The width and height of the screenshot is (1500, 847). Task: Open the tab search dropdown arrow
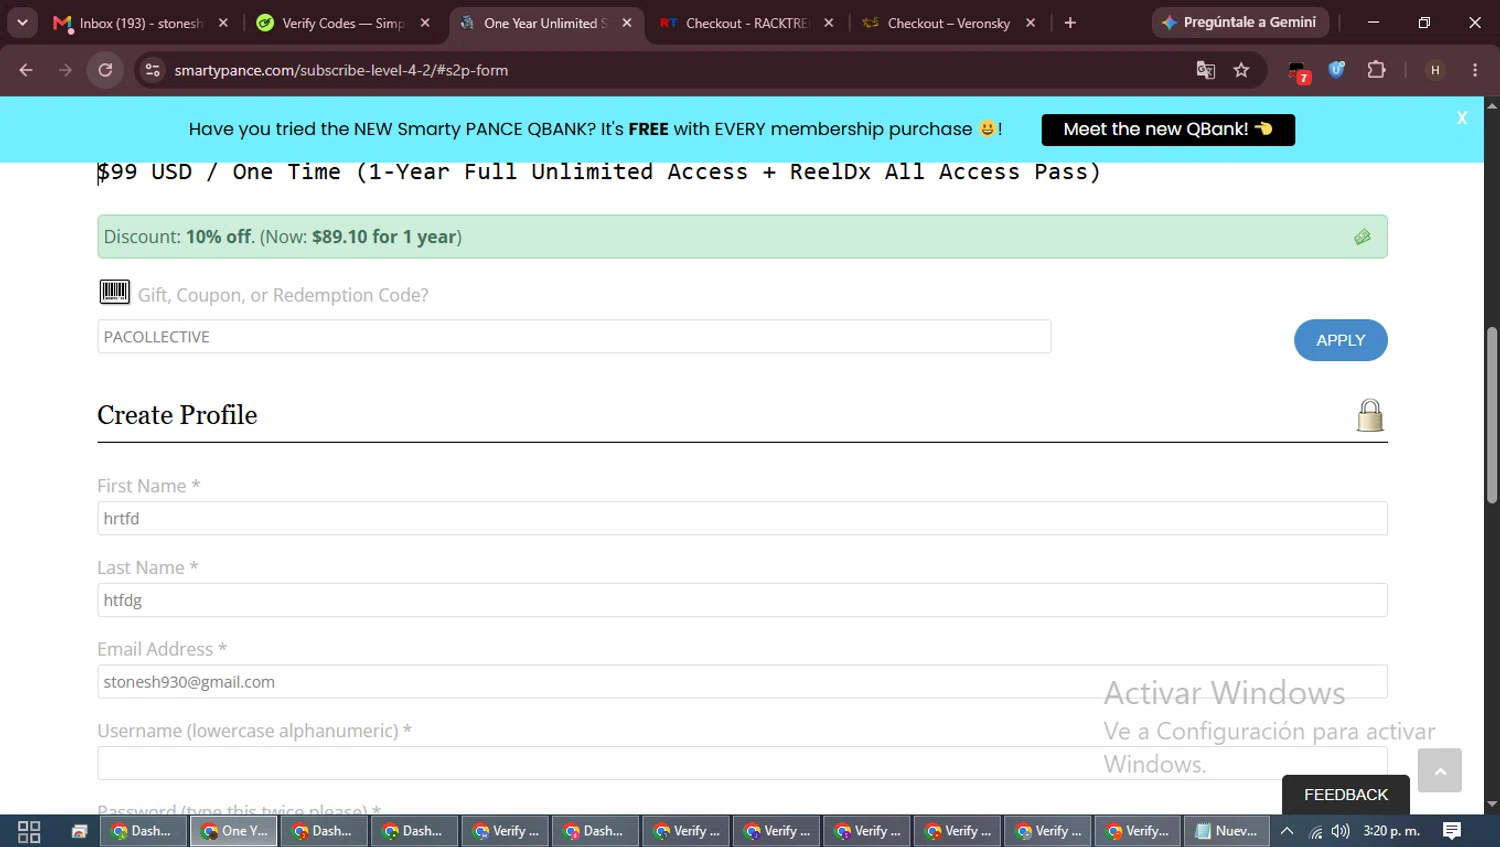pos(22,22)
